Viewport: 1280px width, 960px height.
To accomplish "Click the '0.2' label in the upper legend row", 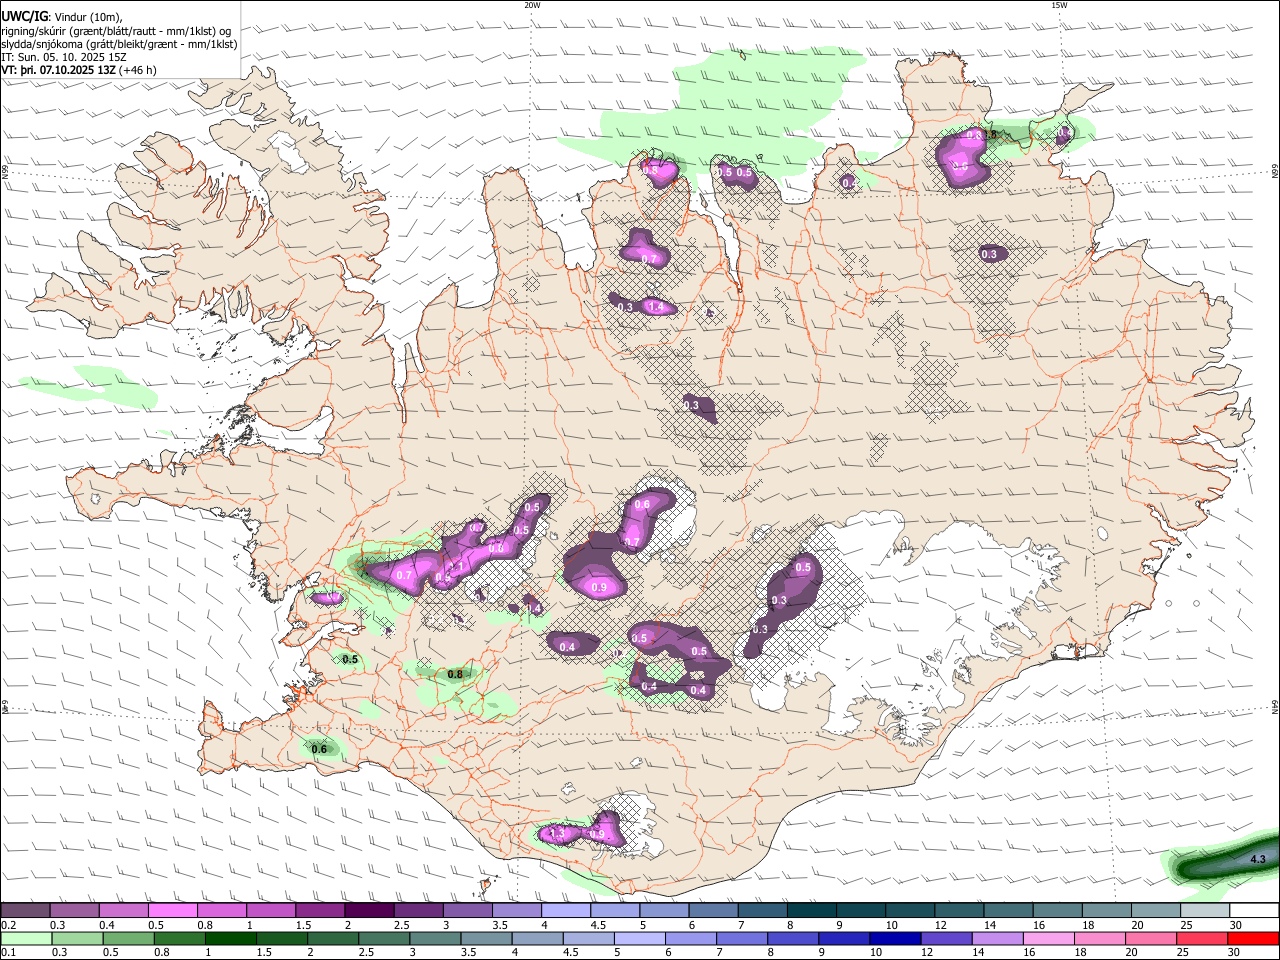I will (9, 925).
